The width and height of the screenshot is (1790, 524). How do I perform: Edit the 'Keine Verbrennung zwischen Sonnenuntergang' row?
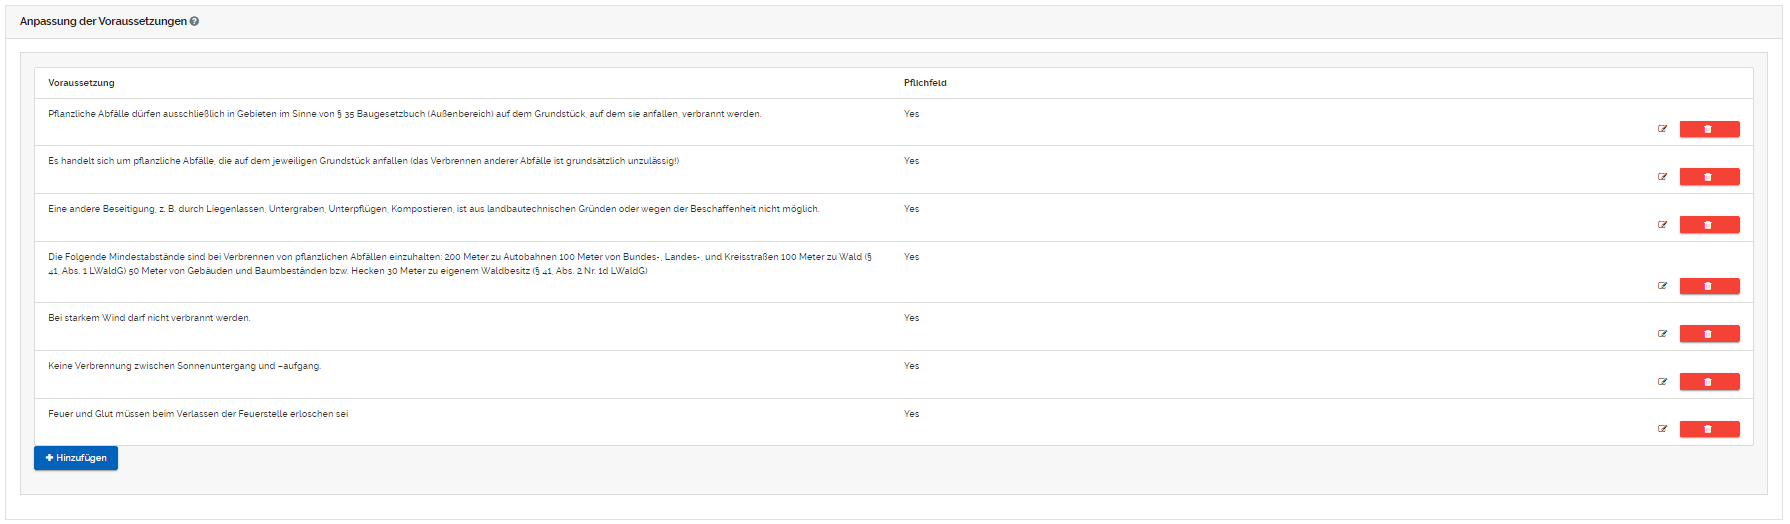coord(1662,382)
